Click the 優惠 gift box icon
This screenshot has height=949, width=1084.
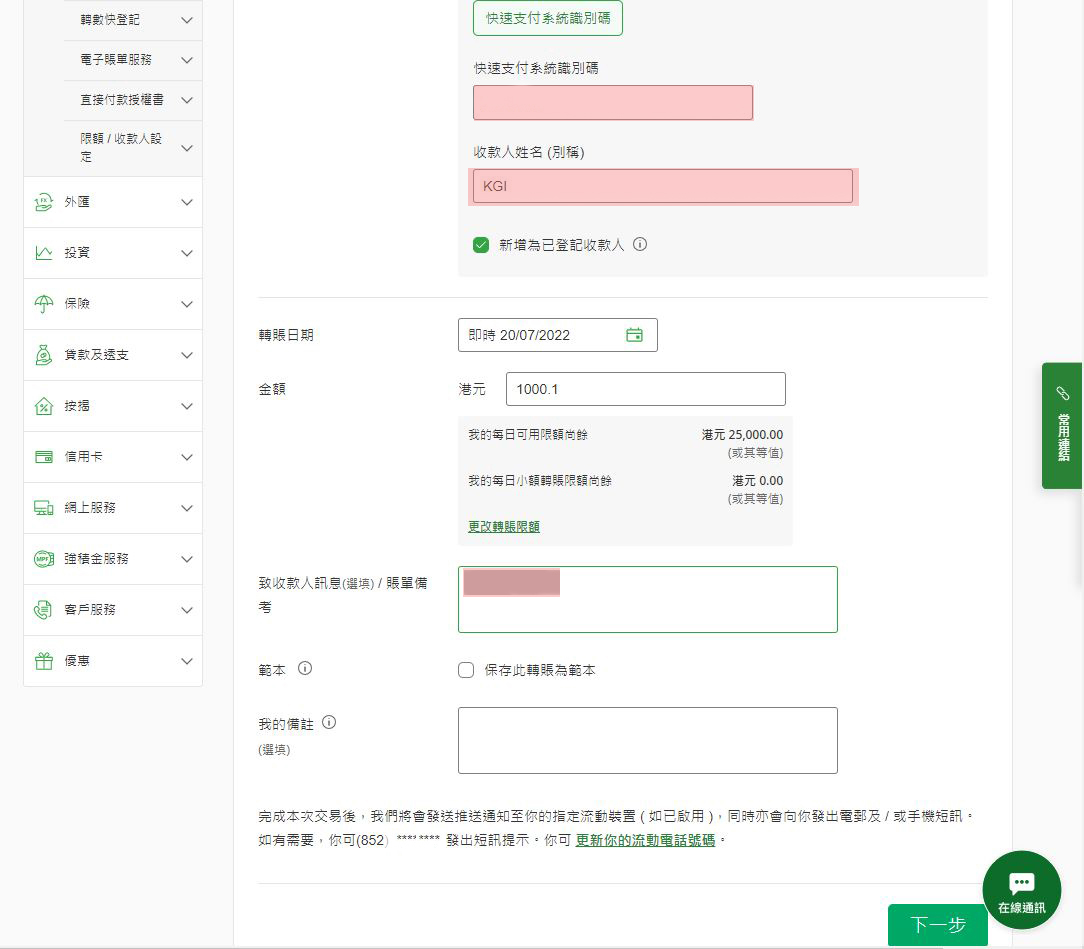click(43, 661)
